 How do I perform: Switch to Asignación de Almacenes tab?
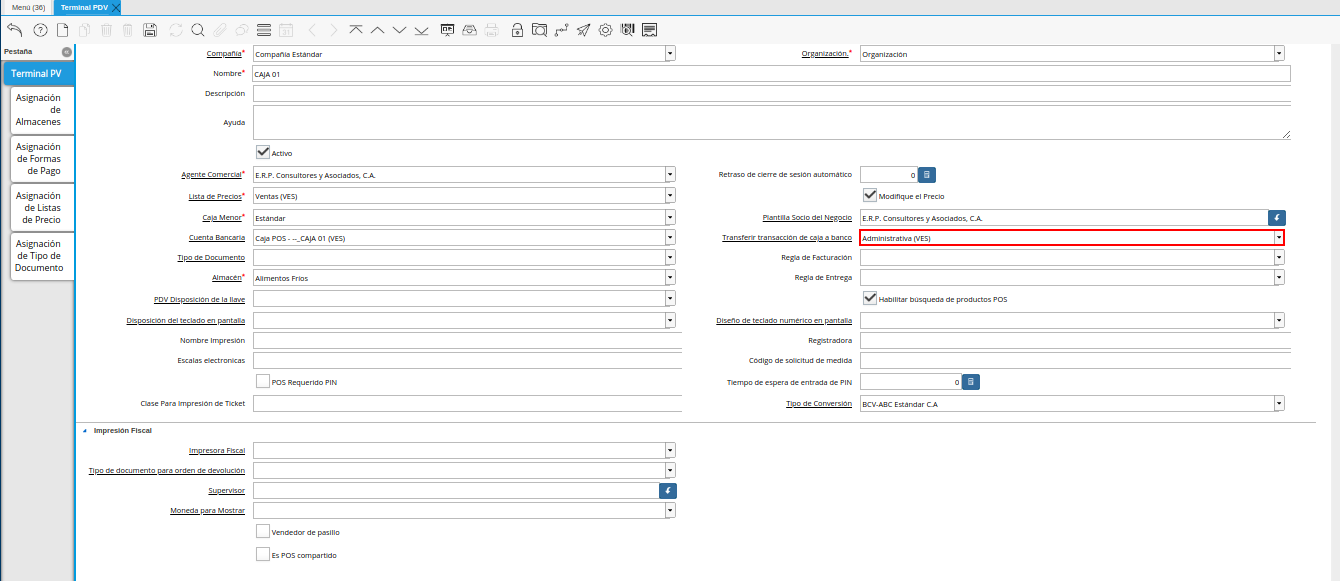point(39,110)
